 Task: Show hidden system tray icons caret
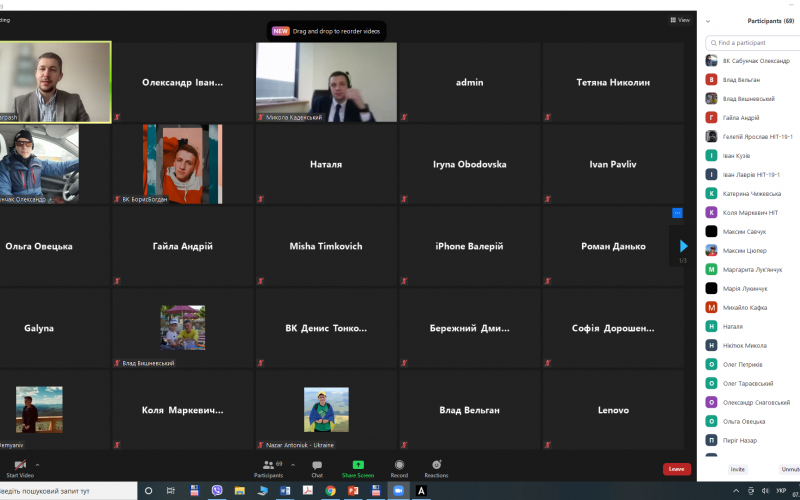click(736, 491)
